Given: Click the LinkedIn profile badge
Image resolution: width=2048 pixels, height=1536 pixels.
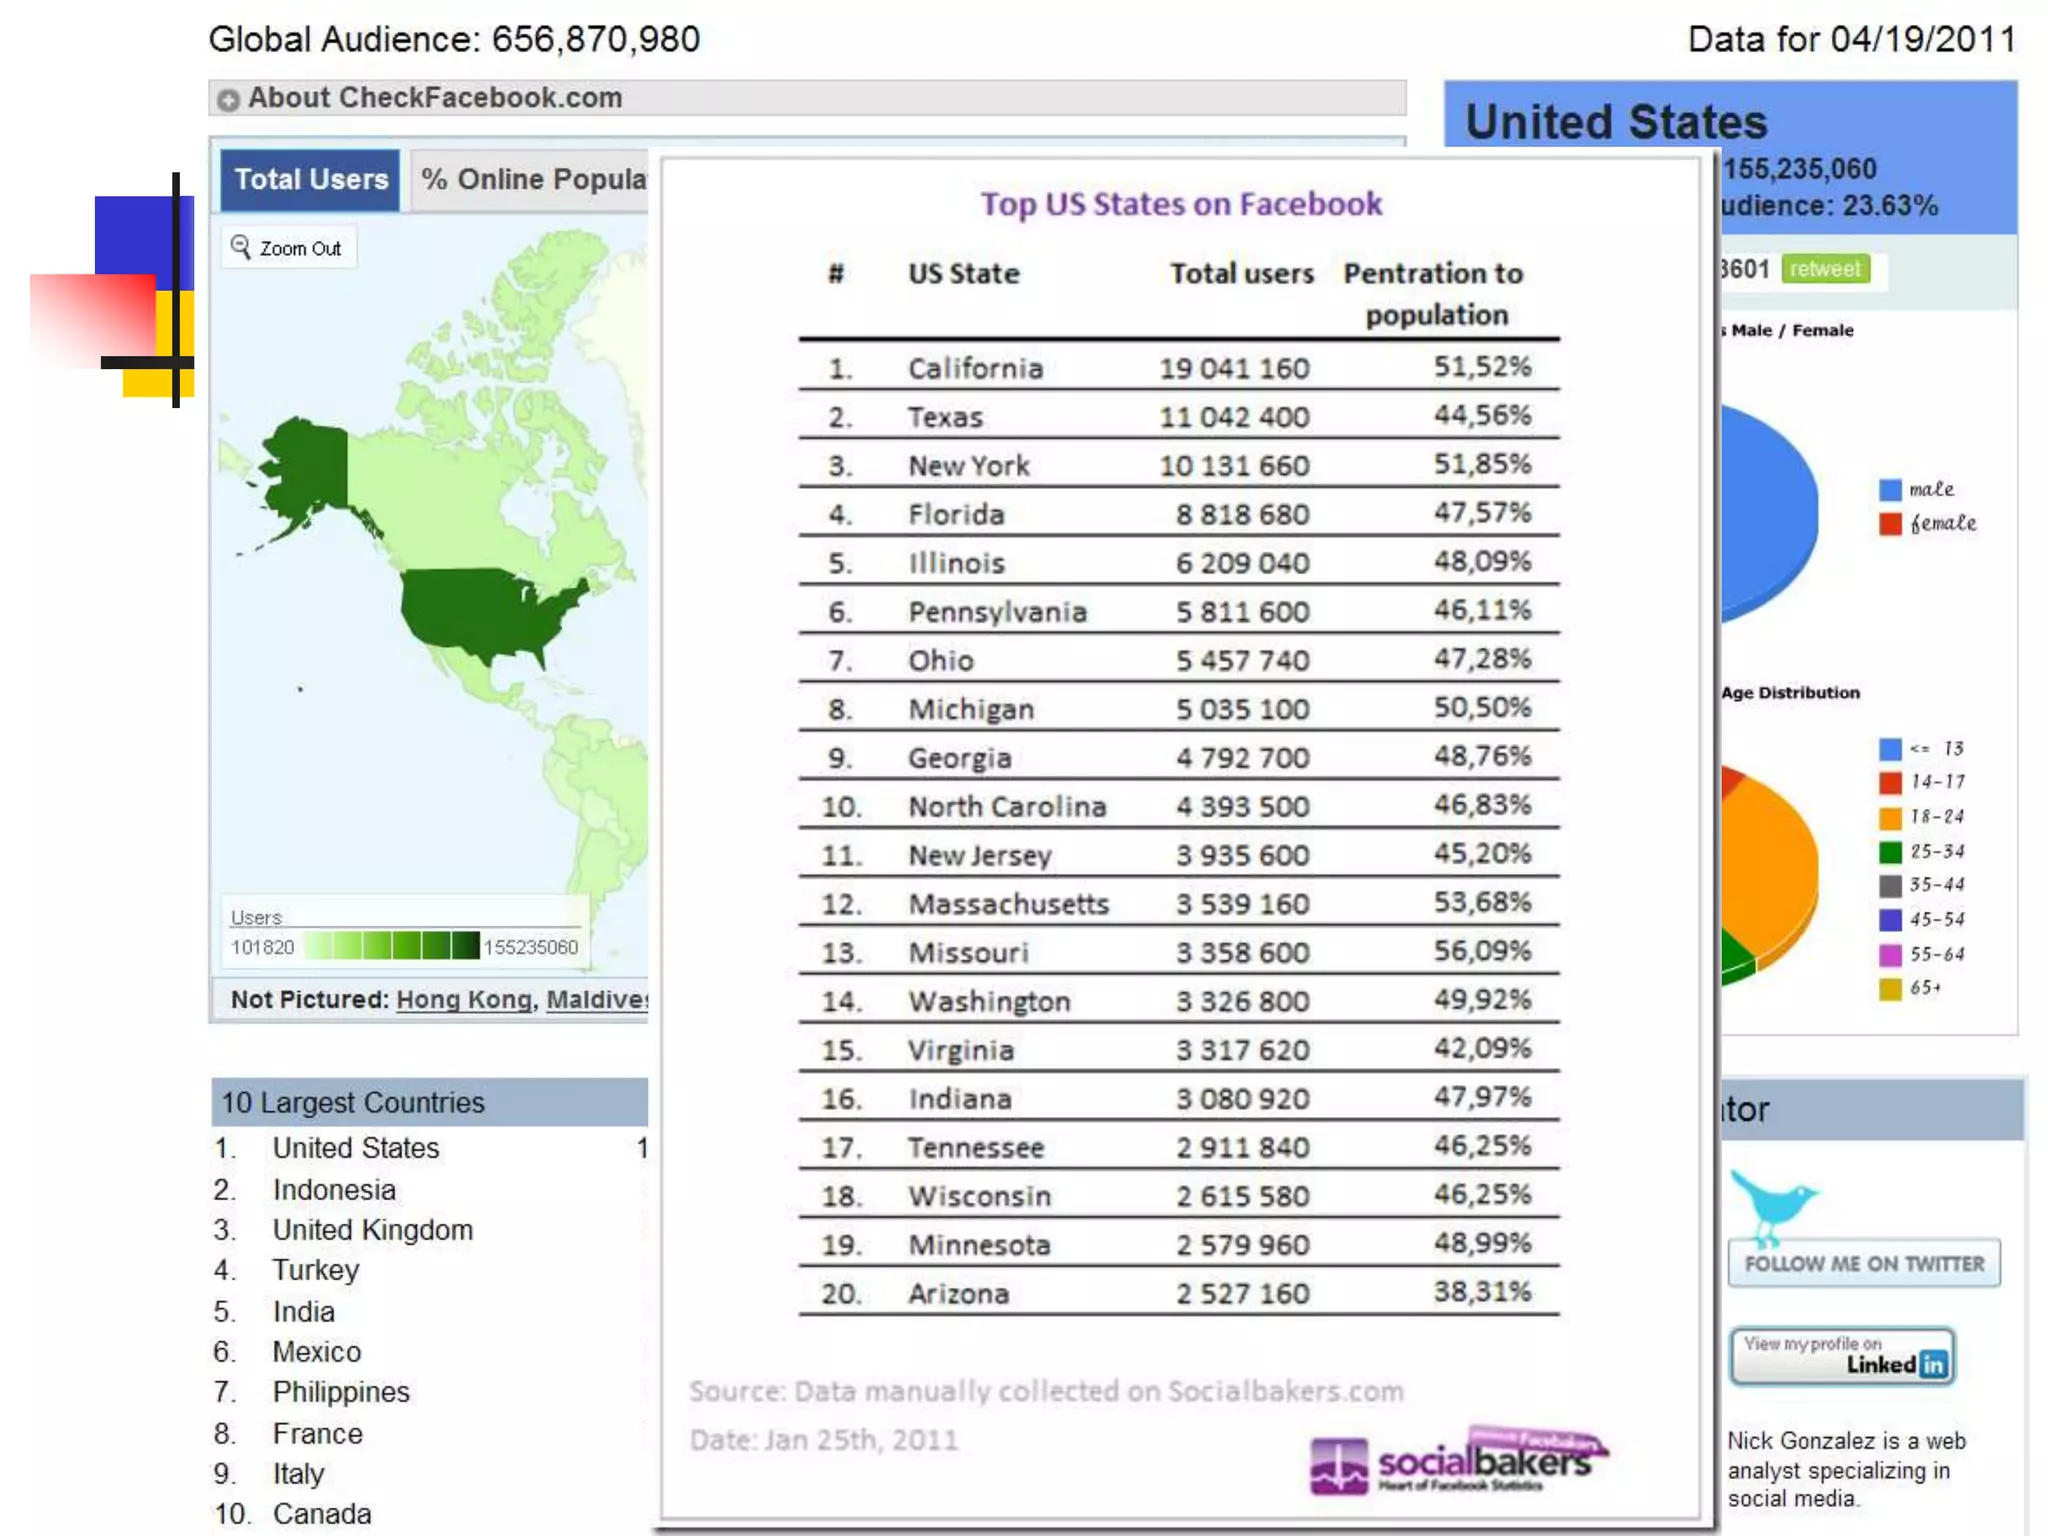Looking at the screenshot, I should point(1842,1357).
